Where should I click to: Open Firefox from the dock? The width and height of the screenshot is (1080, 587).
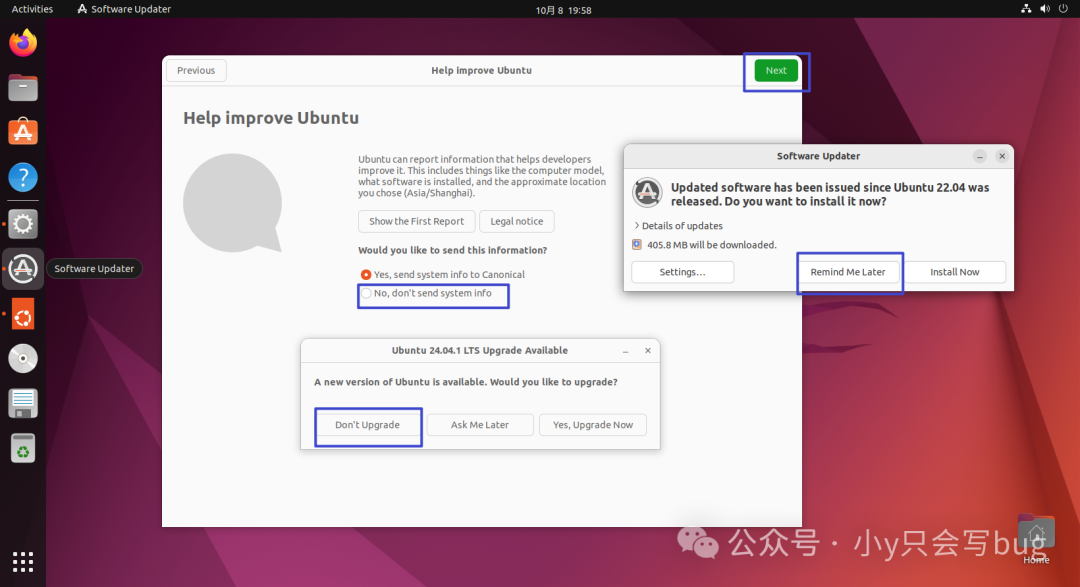22,43
